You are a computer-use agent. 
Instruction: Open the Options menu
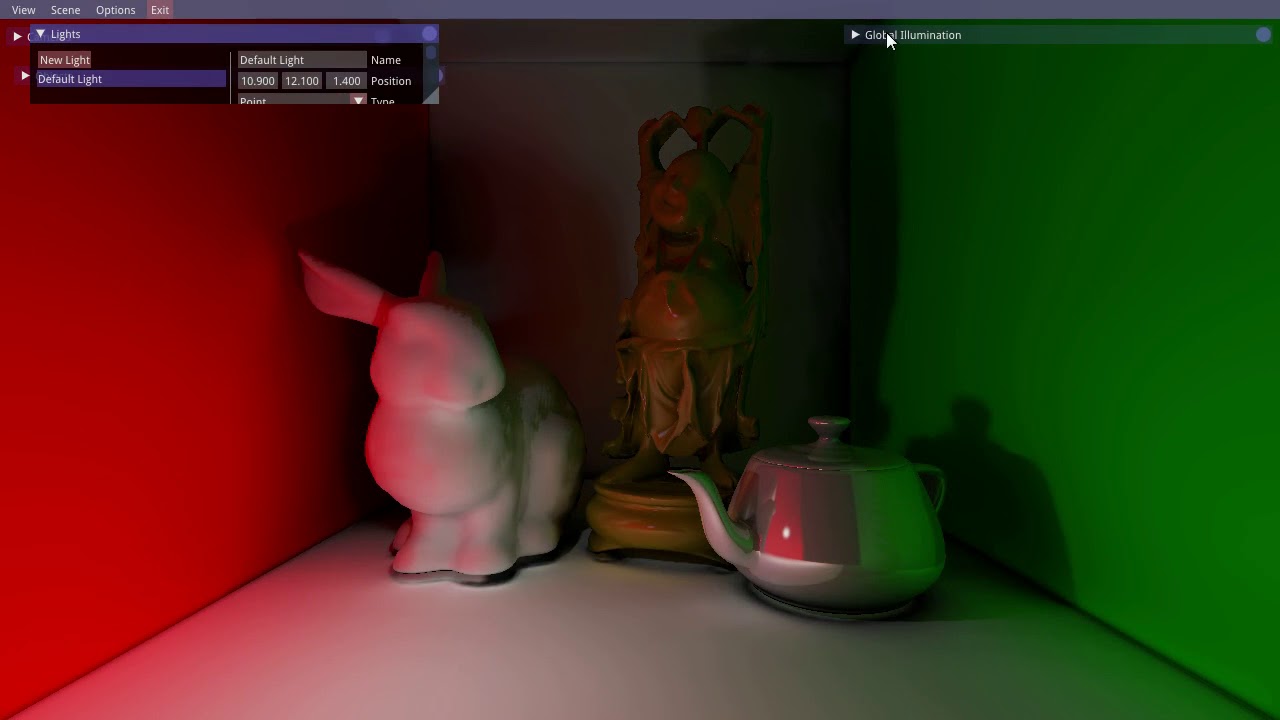[x=115, y=10]
